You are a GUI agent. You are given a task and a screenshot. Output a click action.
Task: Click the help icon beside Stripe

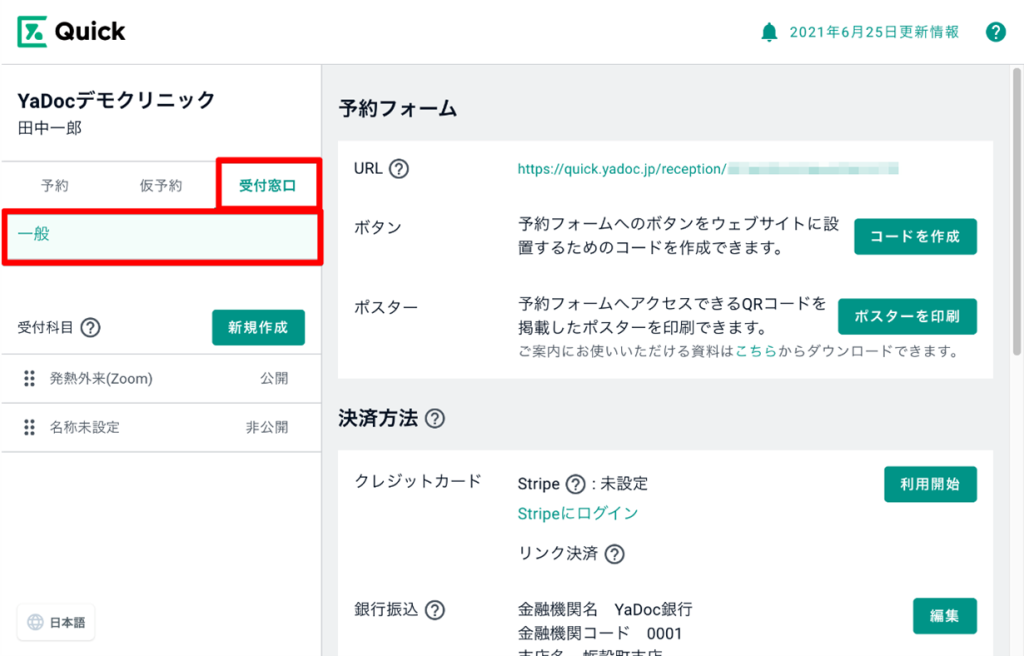tap(575, 484)
